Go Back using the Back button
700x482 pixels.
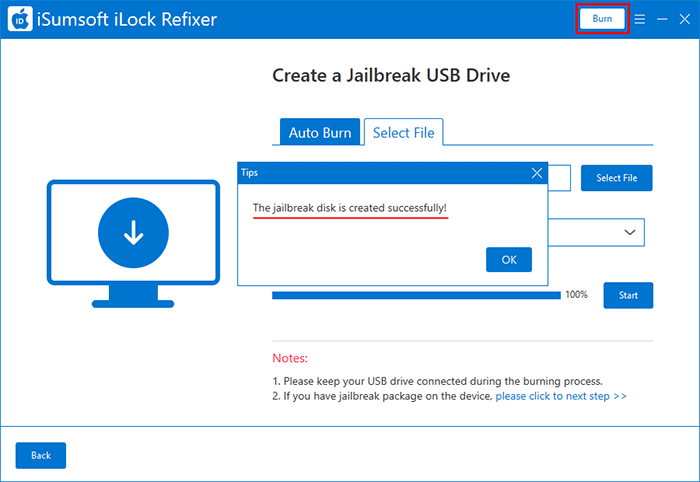point(41,456)
